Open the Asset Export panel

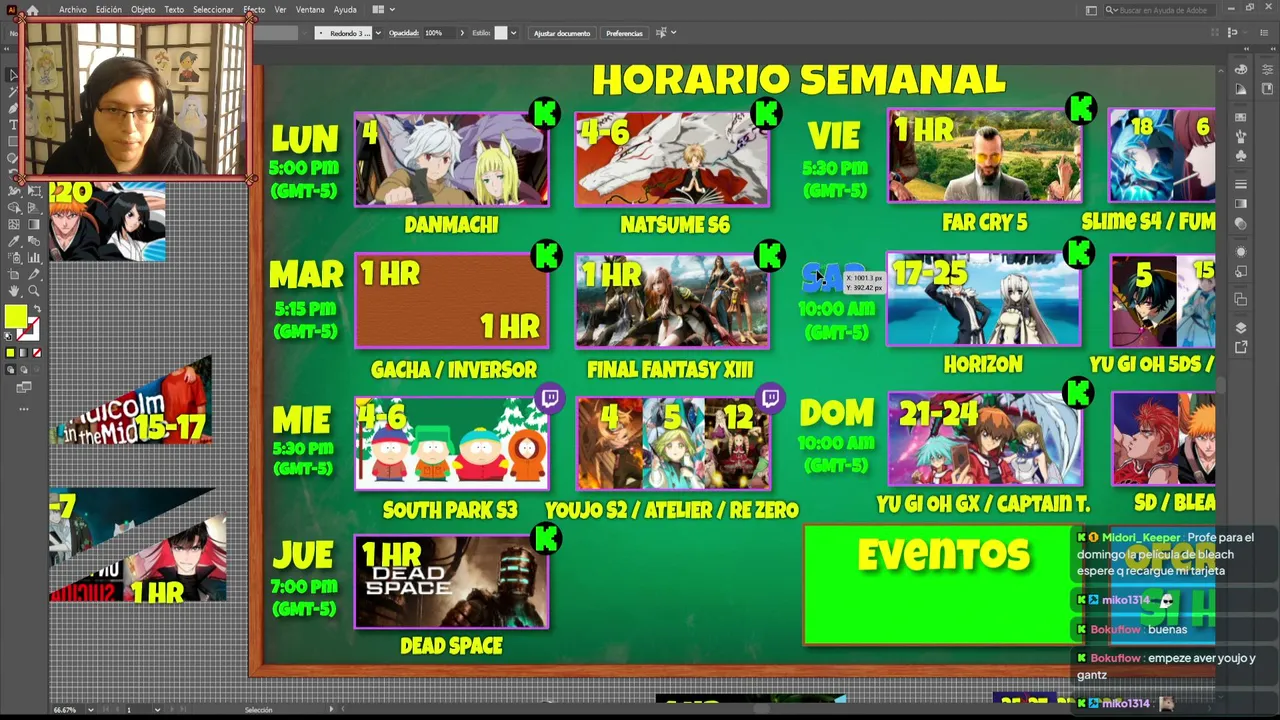[1241, 347]
